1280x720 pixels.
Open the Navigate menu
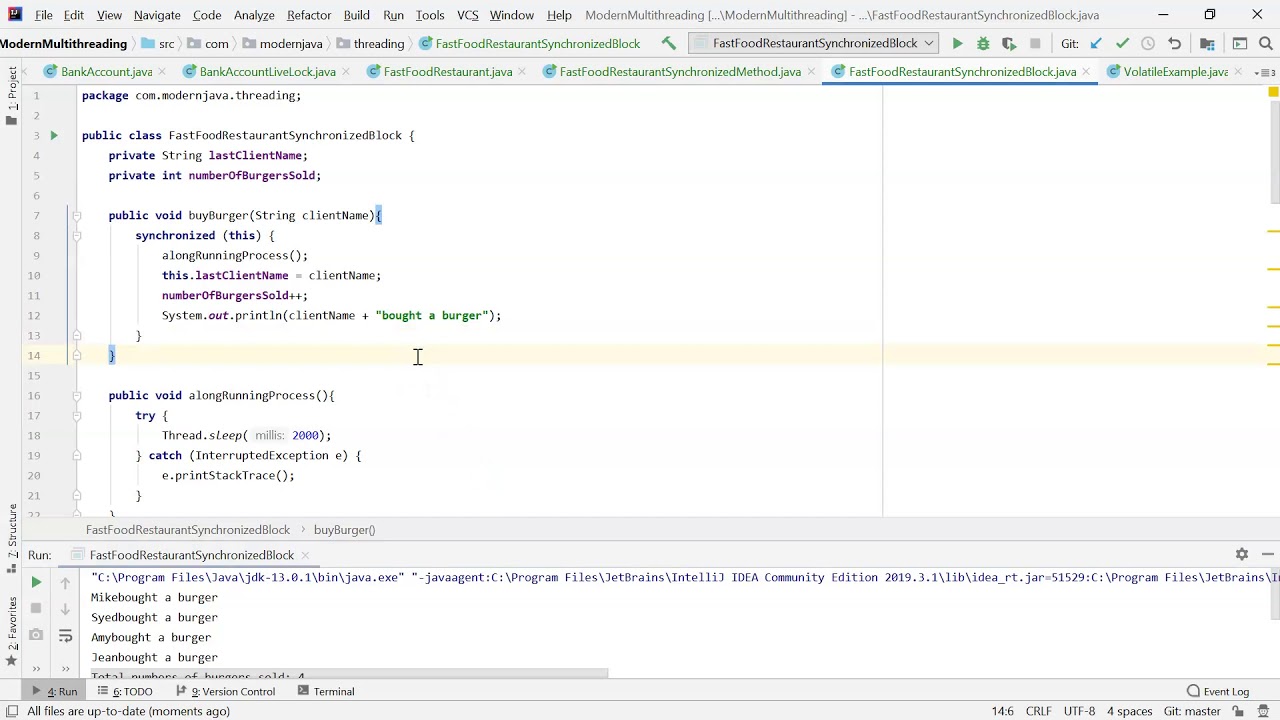[157, 15]
